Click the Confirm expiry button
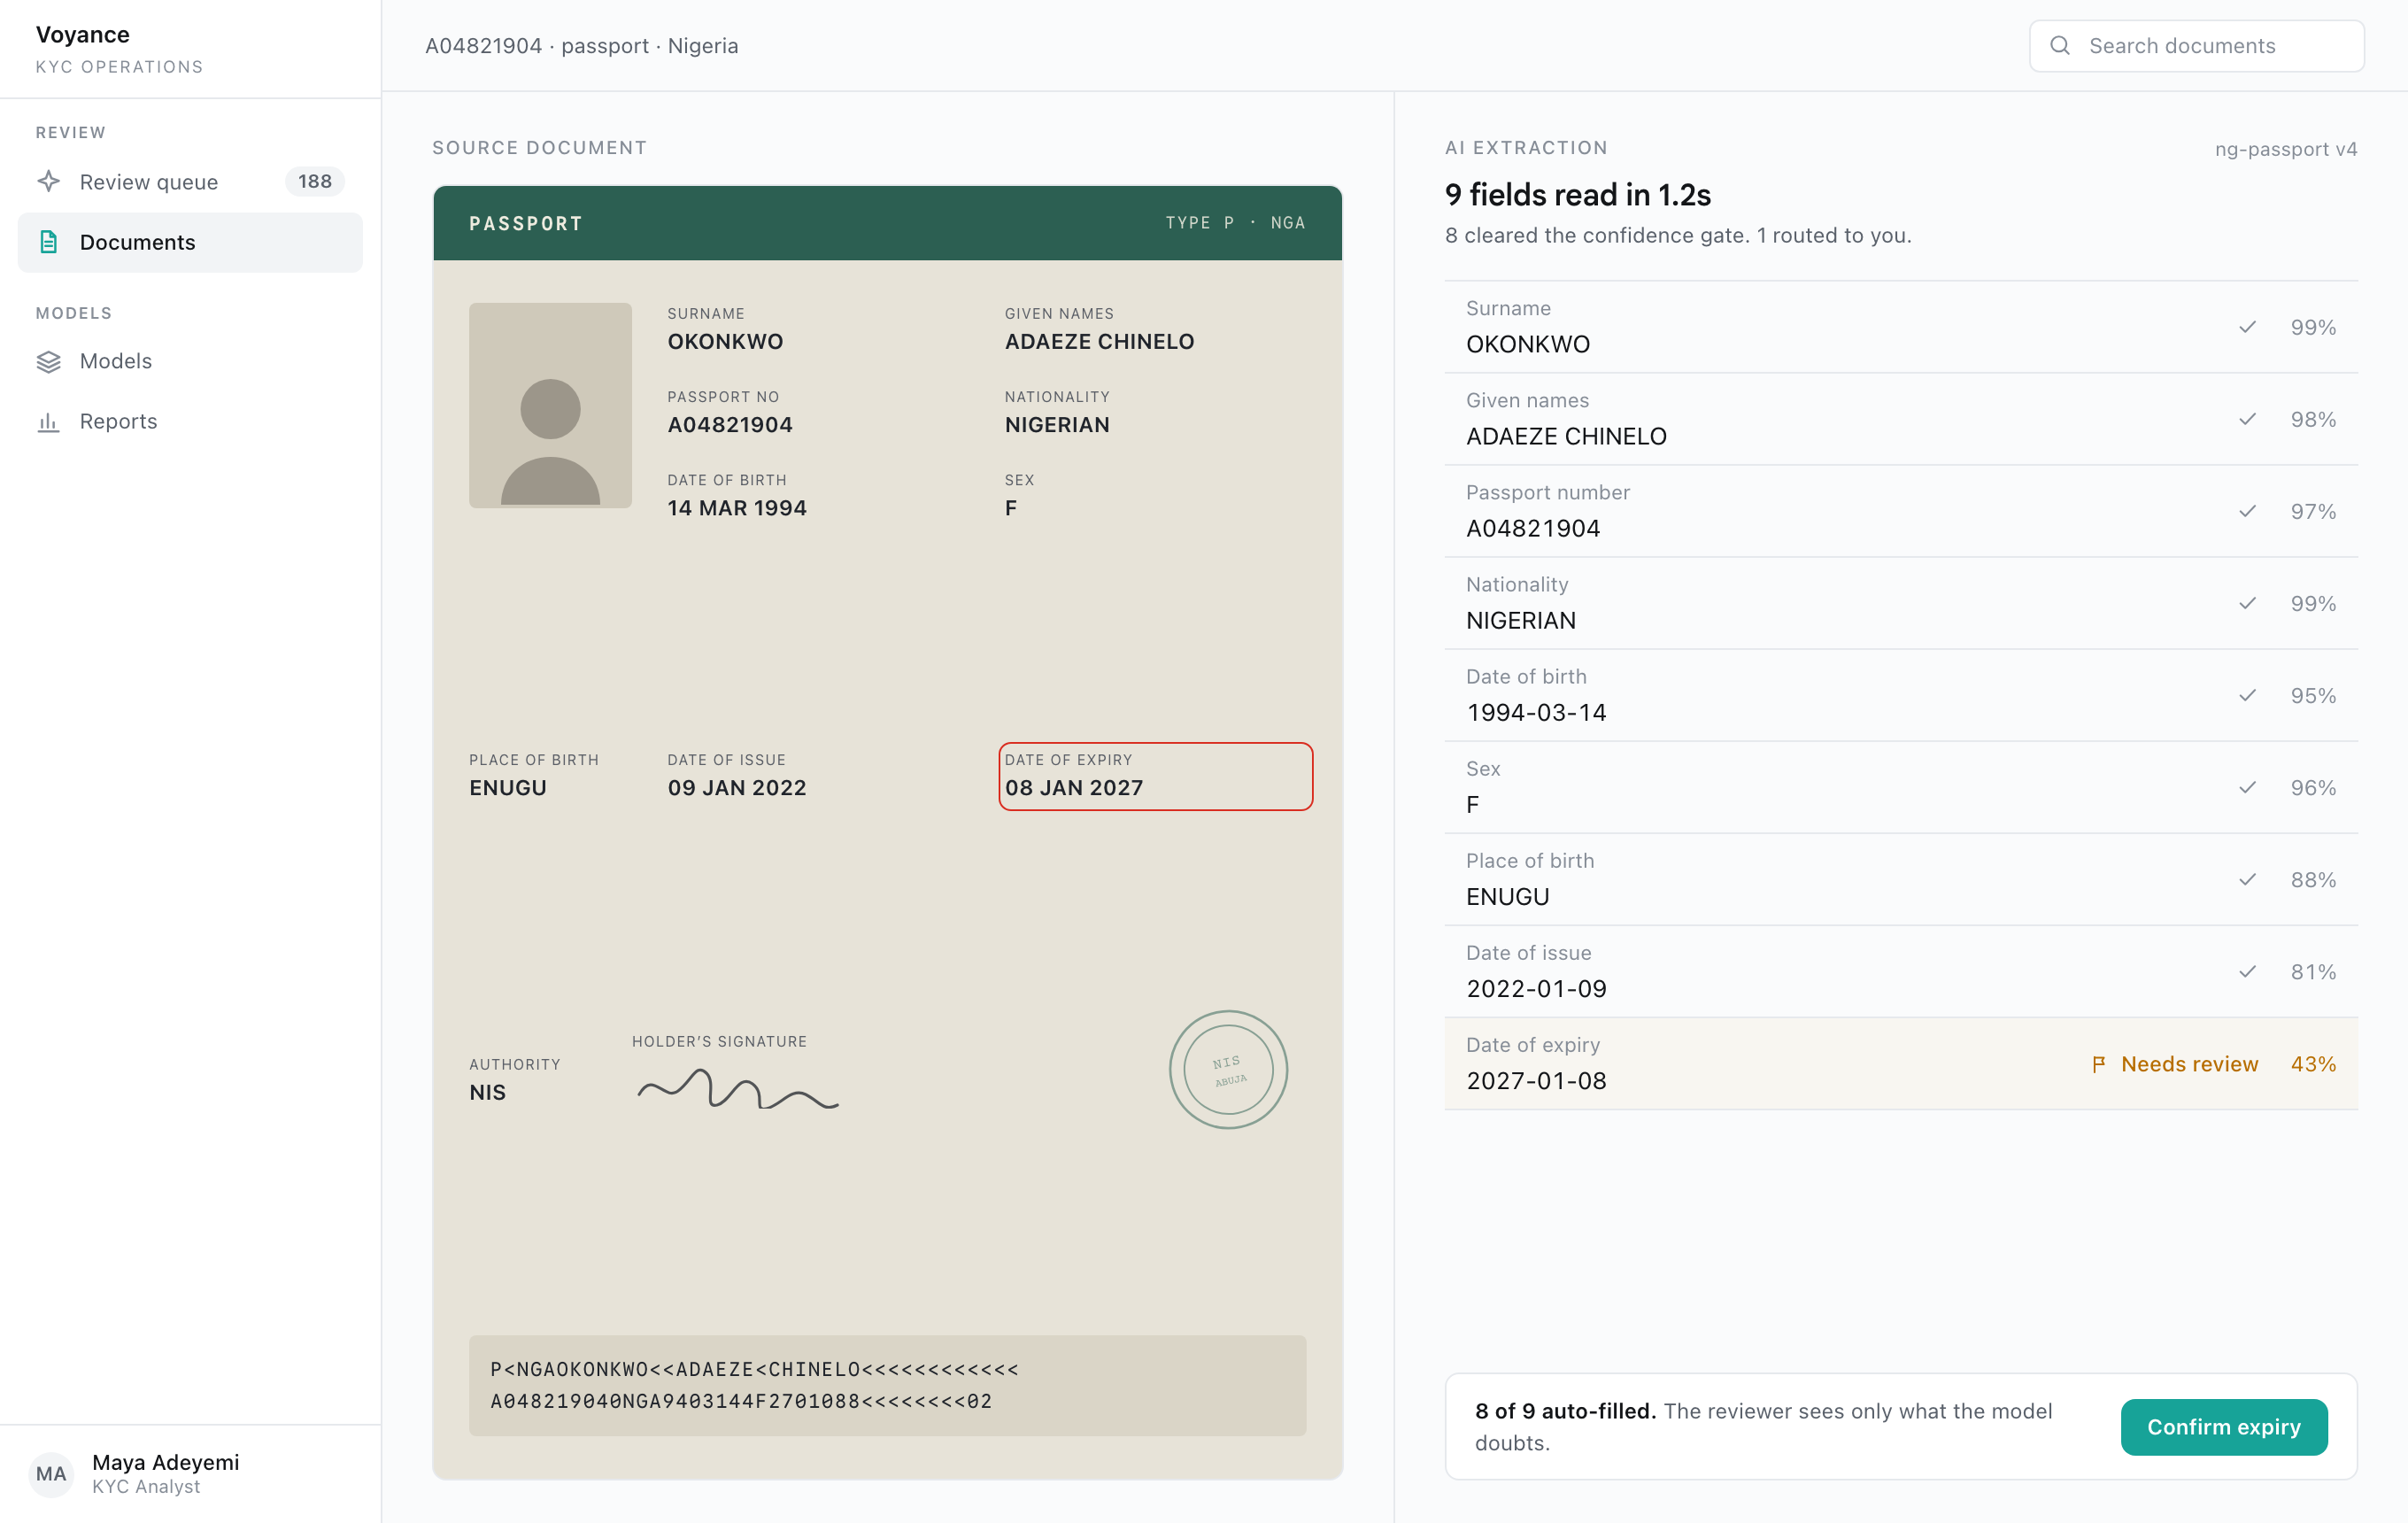 [x=2223, y=1427]
